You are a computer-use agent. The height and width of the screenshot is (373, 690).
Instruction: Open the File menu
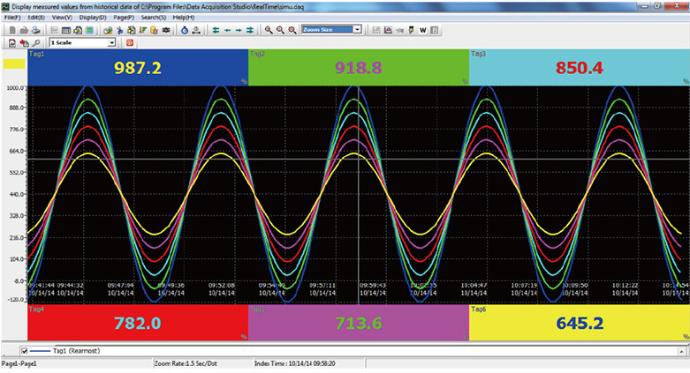12,18
